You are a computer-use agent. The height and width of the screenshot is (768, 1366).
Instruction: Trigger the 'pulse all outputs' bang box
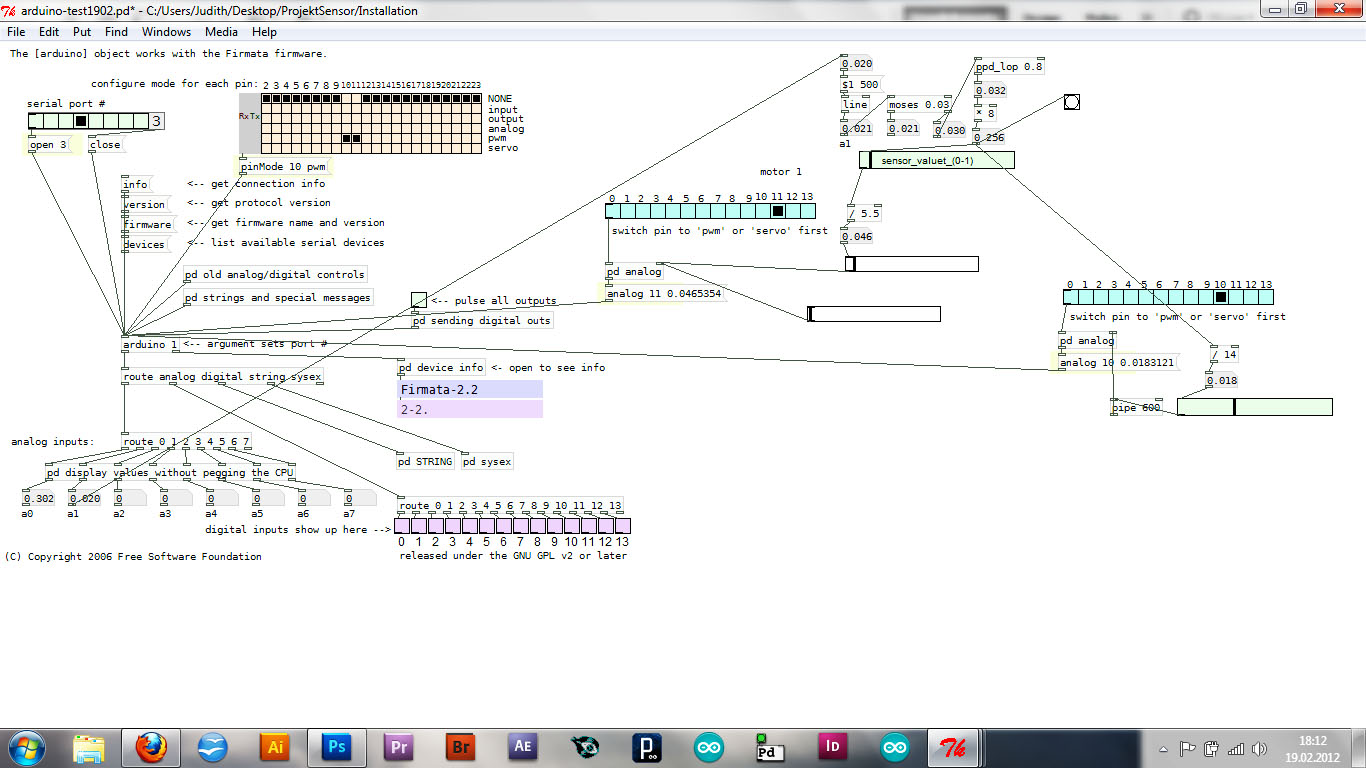419,300
